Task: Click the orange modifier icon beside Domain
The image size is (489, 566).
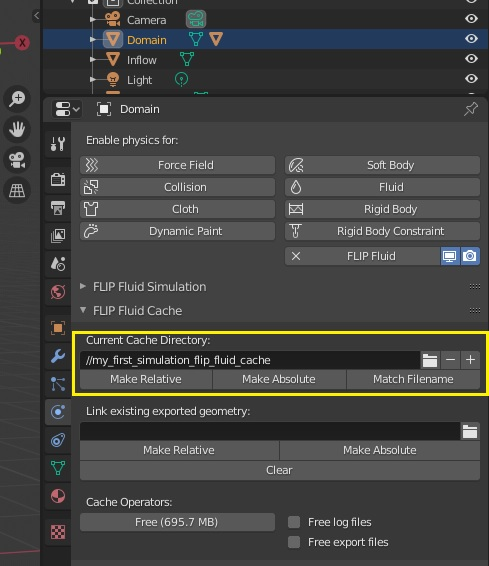Action: [216, 39]
